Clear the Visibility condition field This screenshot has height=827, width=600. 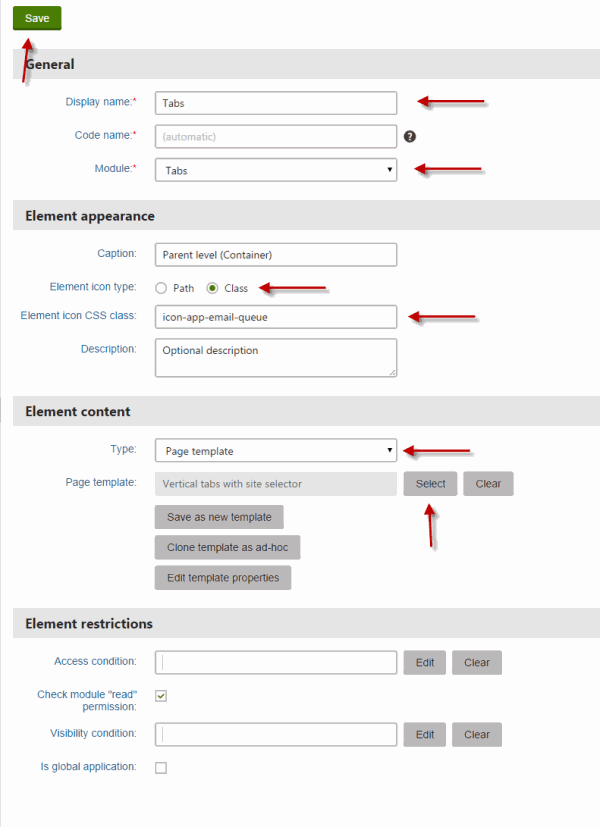pyautogui.click(x=477, y=735)
